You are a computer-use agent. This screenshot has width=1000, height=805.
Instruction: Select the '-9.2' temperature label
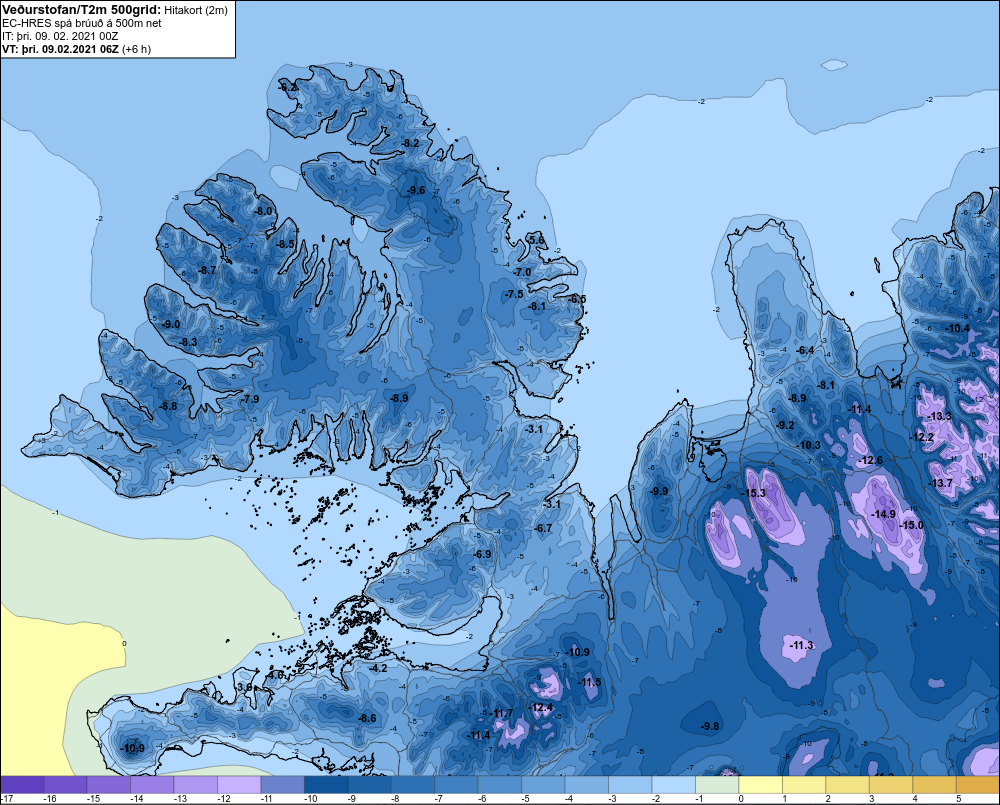coord(786,425)
